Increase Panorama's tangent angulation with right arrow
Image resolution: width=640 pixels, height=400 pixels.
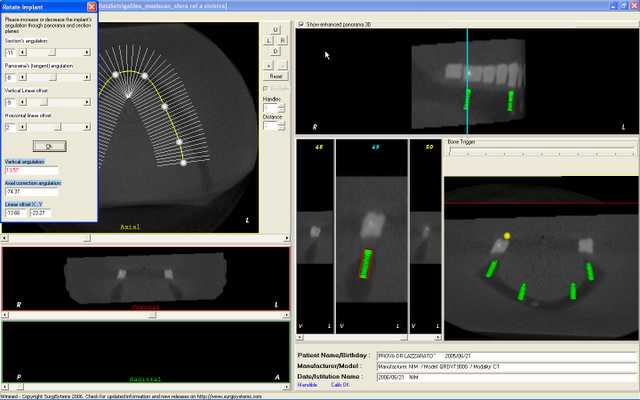click(87, 77)
